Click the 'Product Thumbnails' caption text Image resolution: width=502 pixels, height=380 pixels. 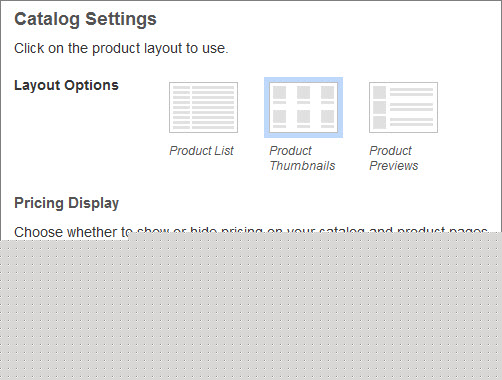click(x=302, y=158)
